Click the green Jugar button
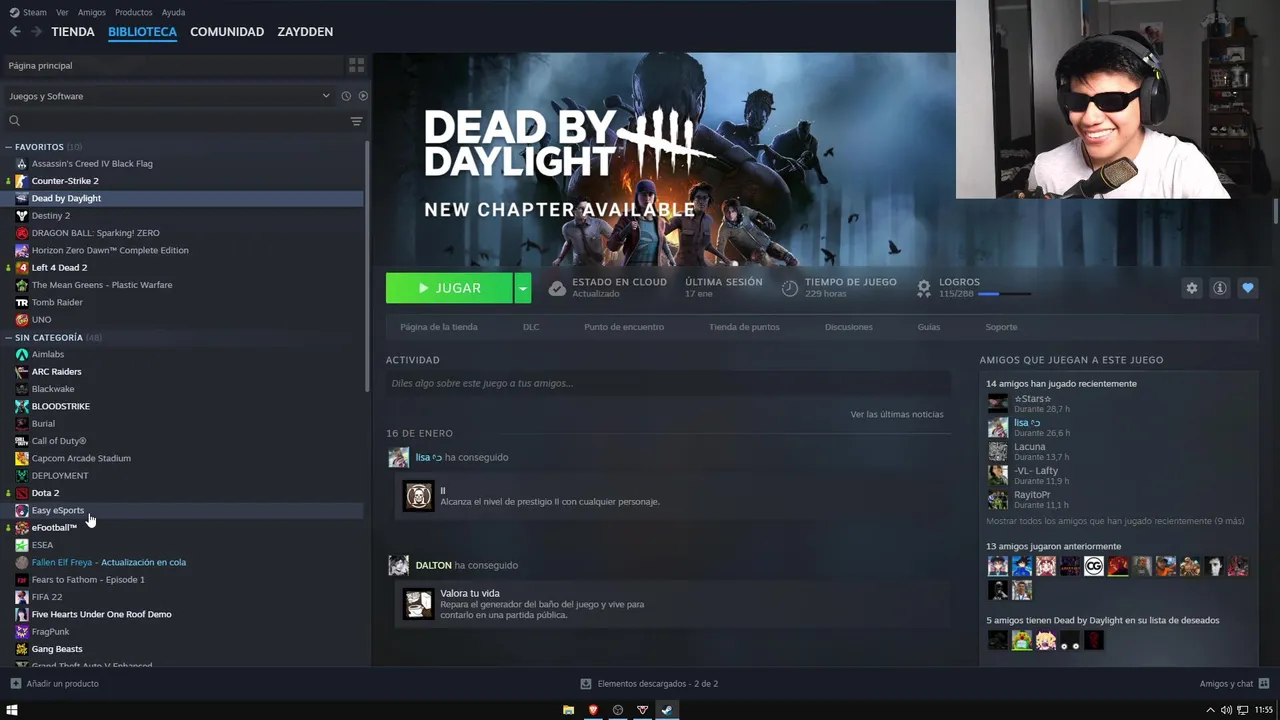Screen dimensions: 1280x720 click(449, 288)
